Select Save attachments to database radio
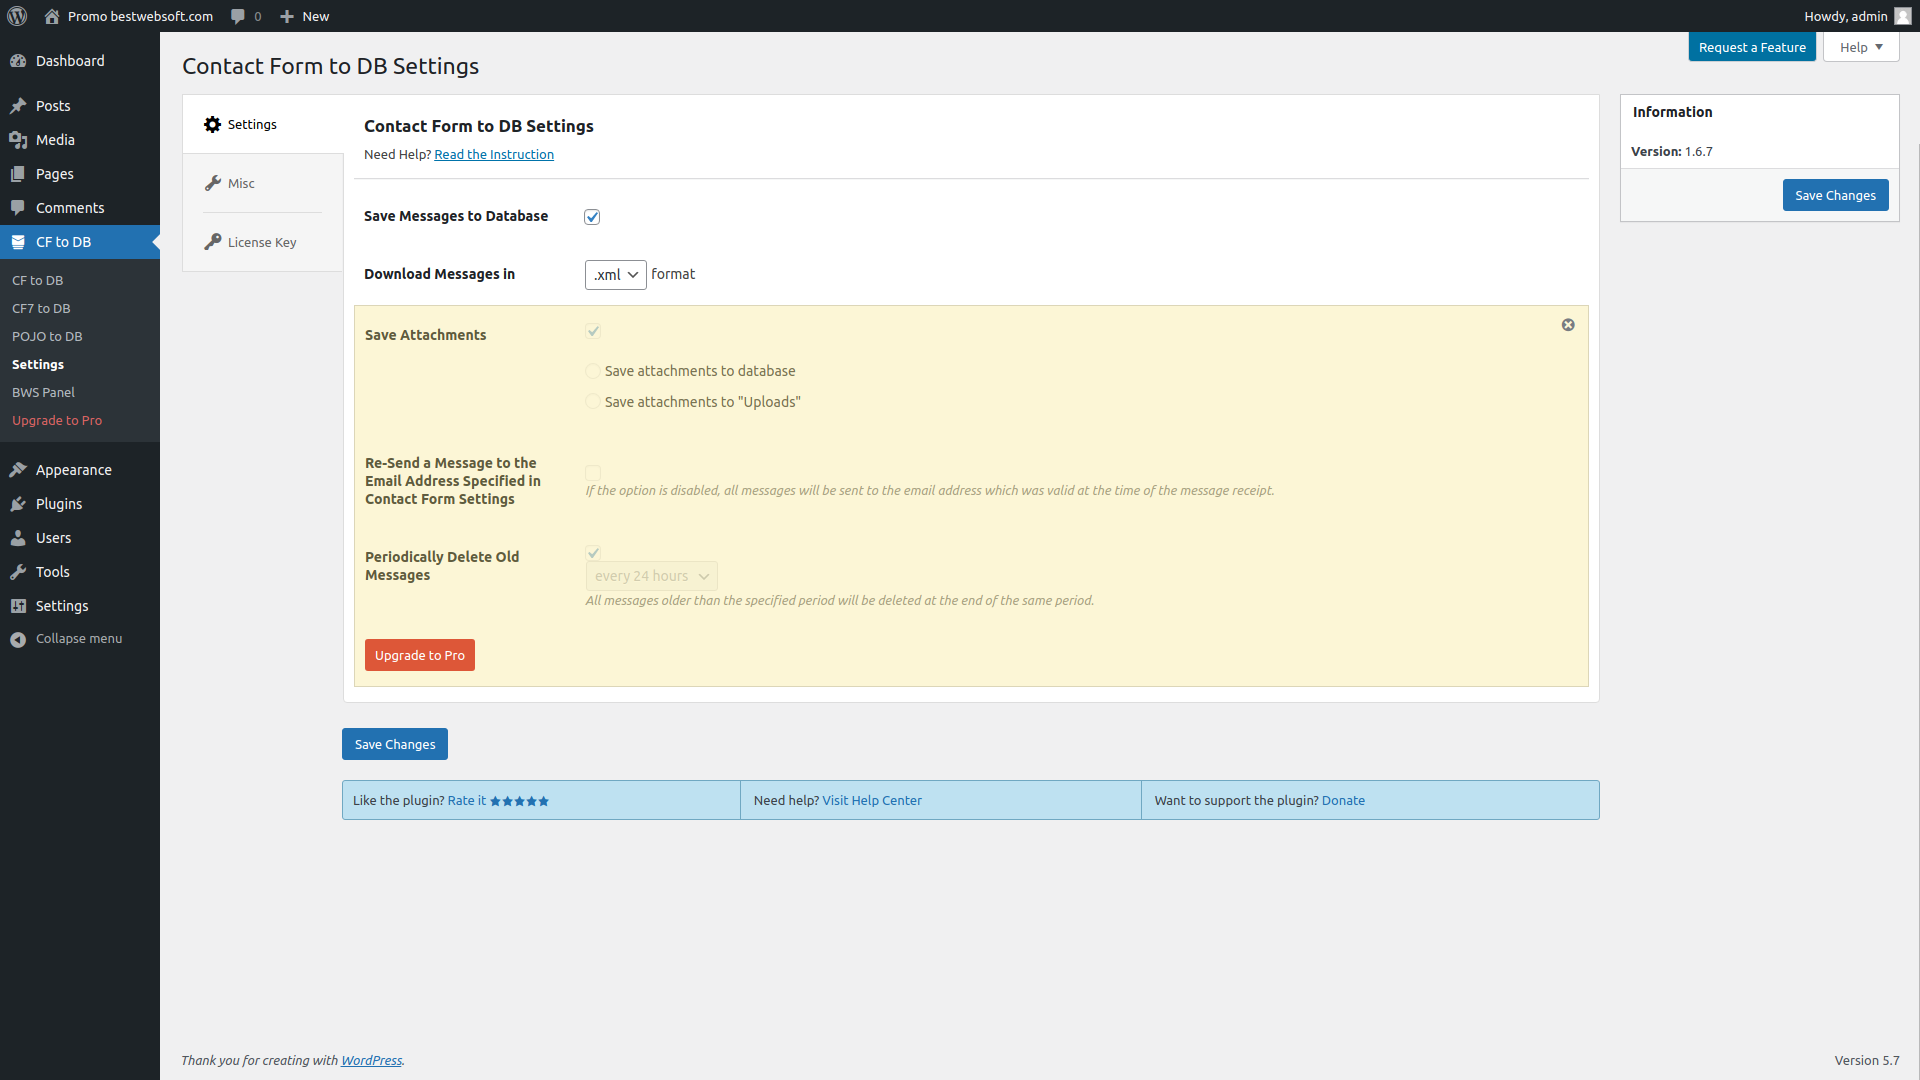This screenshot has width=1920, height=1080. 593,371
